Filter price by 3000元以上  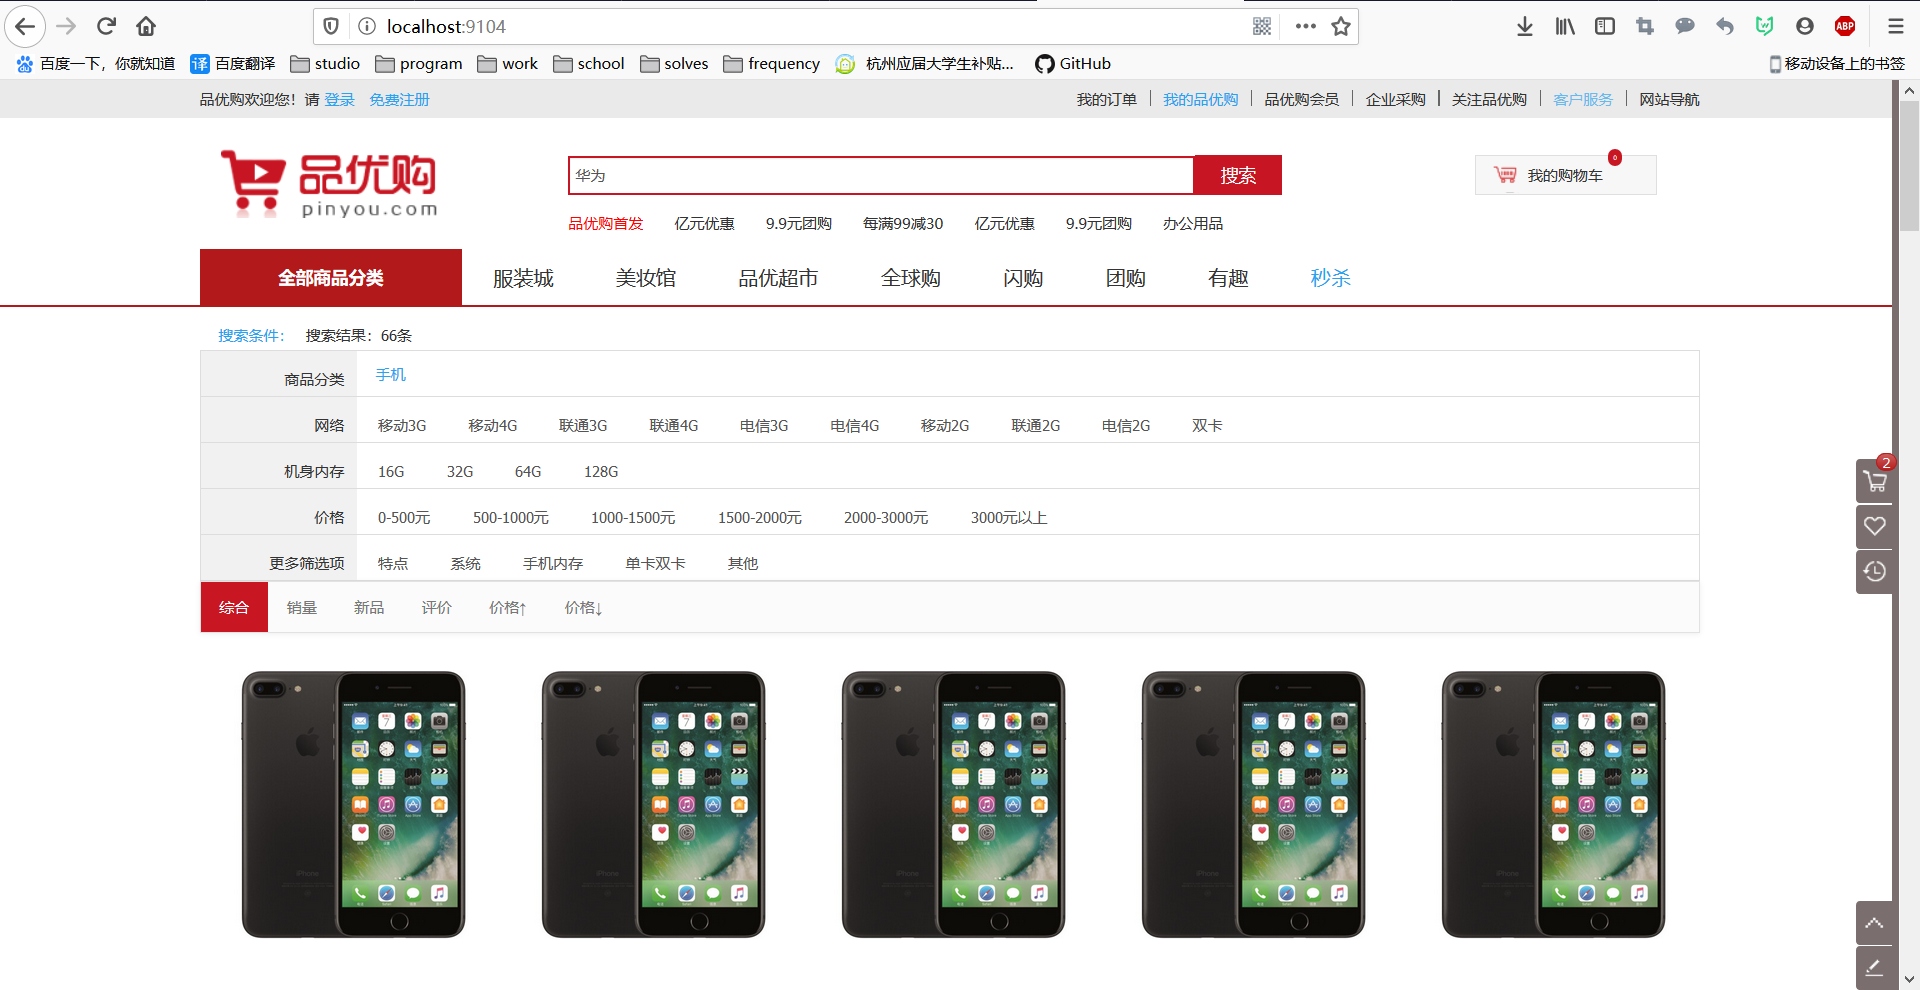(1009, 517)
